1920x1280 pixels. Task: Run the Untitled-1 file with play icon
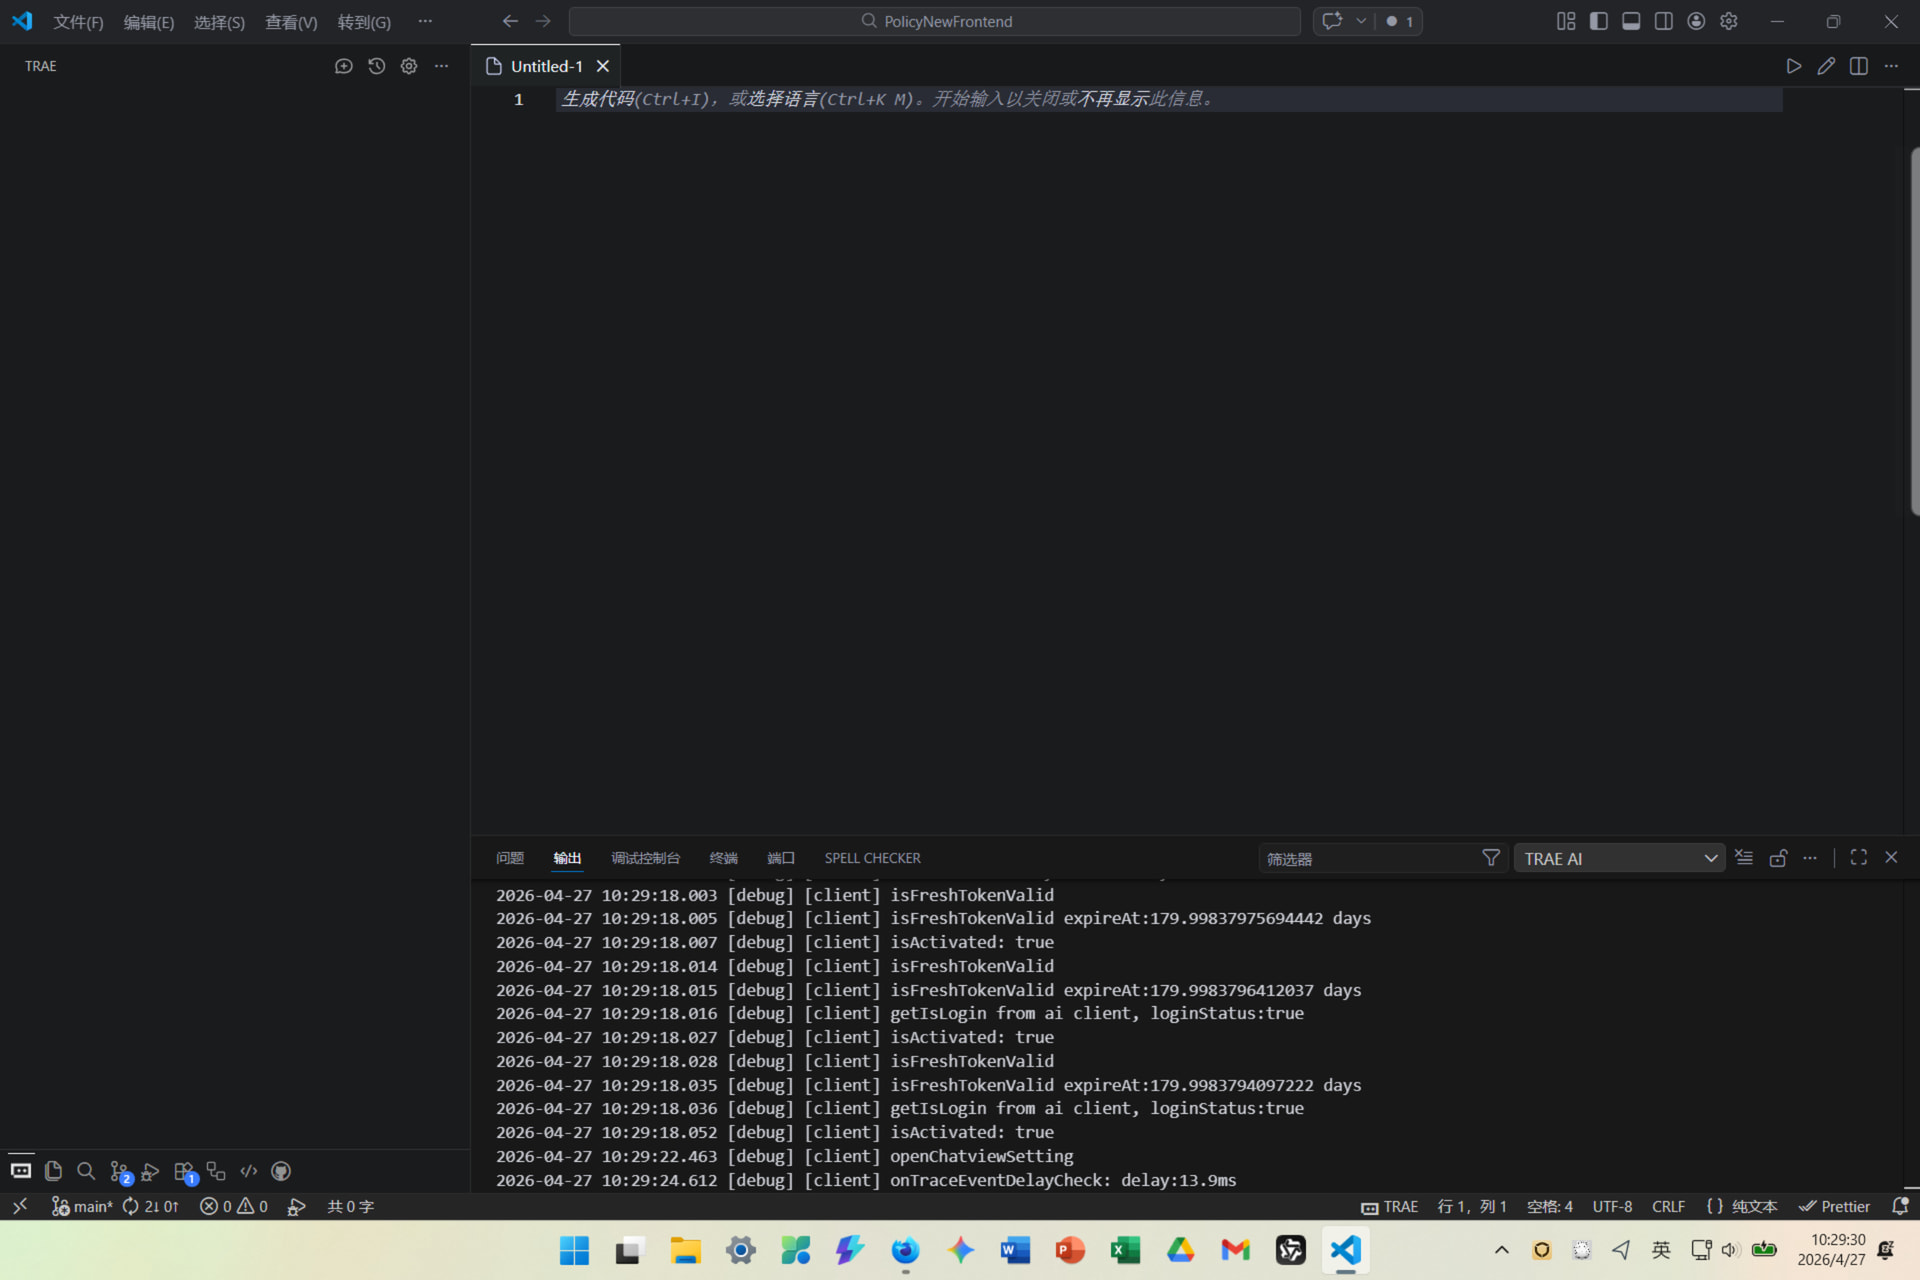pyautogui.click(x=1794, y=66)
